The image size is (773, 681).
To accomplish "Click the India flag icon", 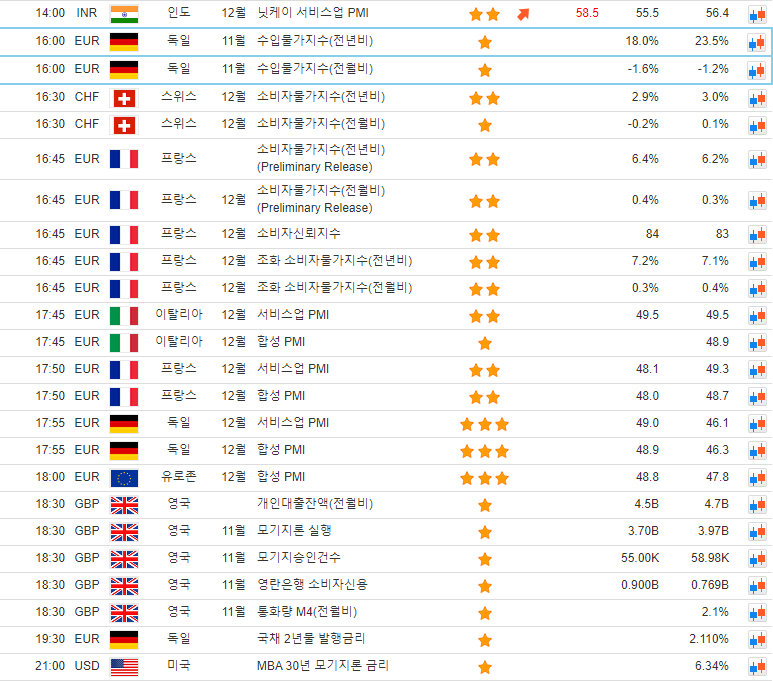I will click(124, 14).
